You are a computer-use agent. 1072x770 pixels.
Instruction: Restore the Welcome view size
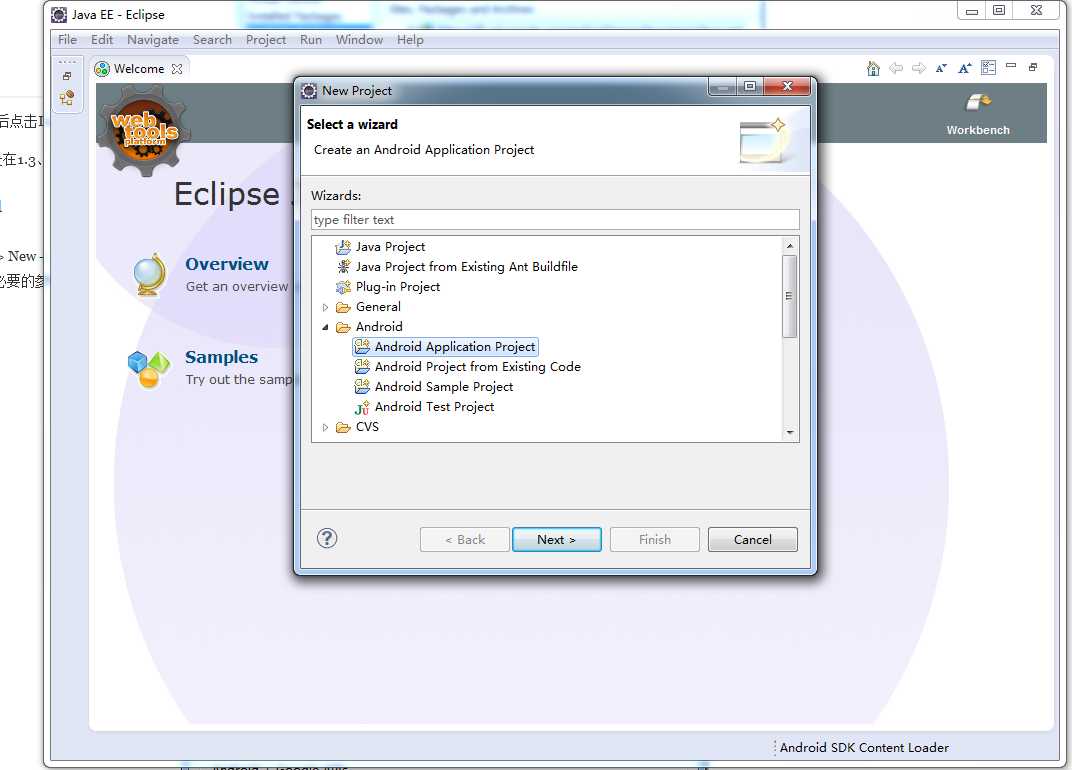pos(1033,67)
